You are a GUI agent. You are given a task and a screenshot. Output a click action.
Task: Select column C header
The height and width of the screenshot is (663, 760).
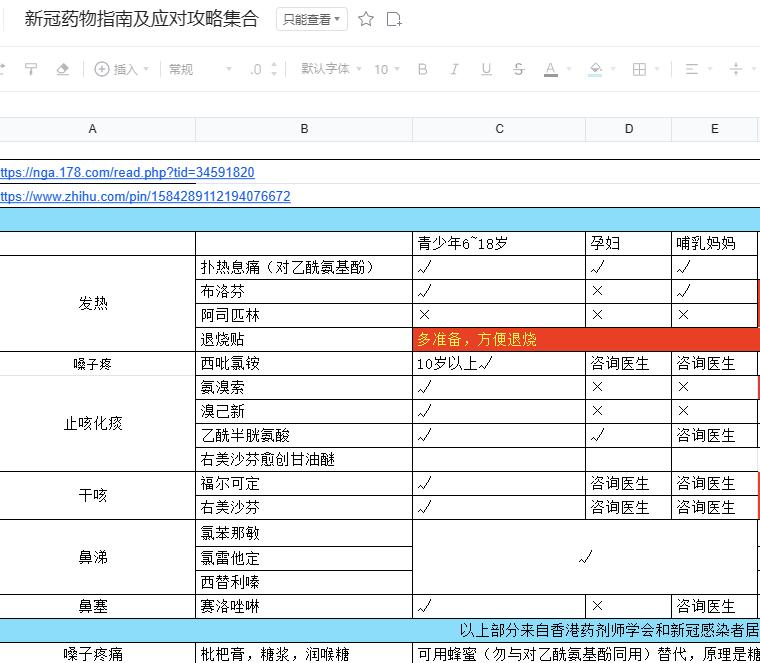[499, 129]
